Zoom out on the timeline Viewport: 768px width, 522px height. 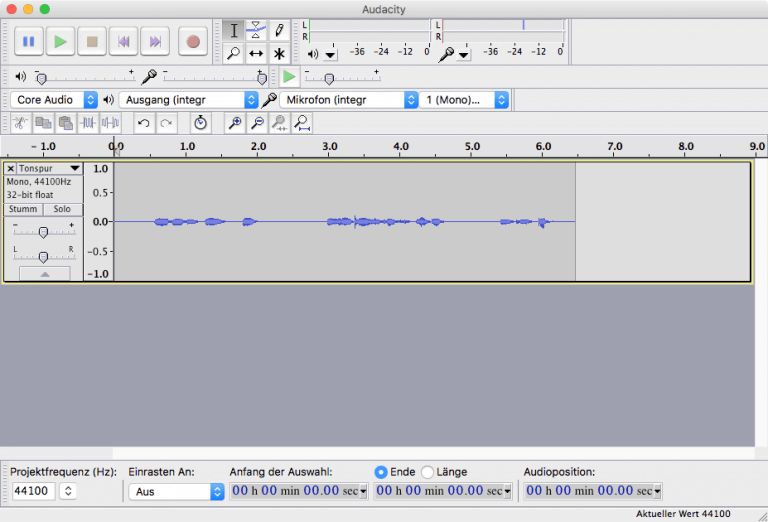258,123
